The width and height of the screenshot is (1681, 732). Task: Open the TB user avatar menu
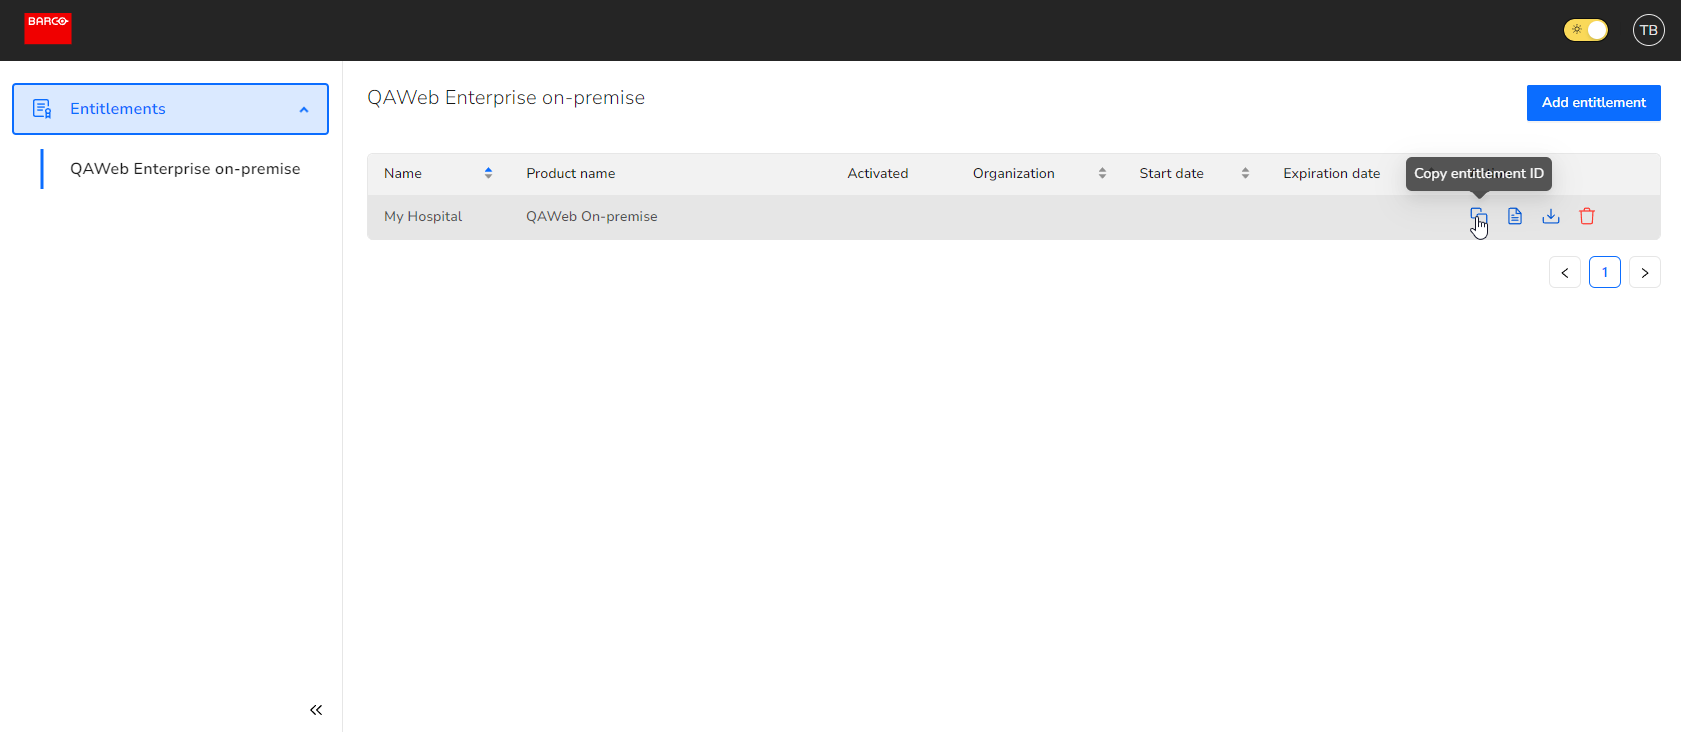pos(1648,30)
